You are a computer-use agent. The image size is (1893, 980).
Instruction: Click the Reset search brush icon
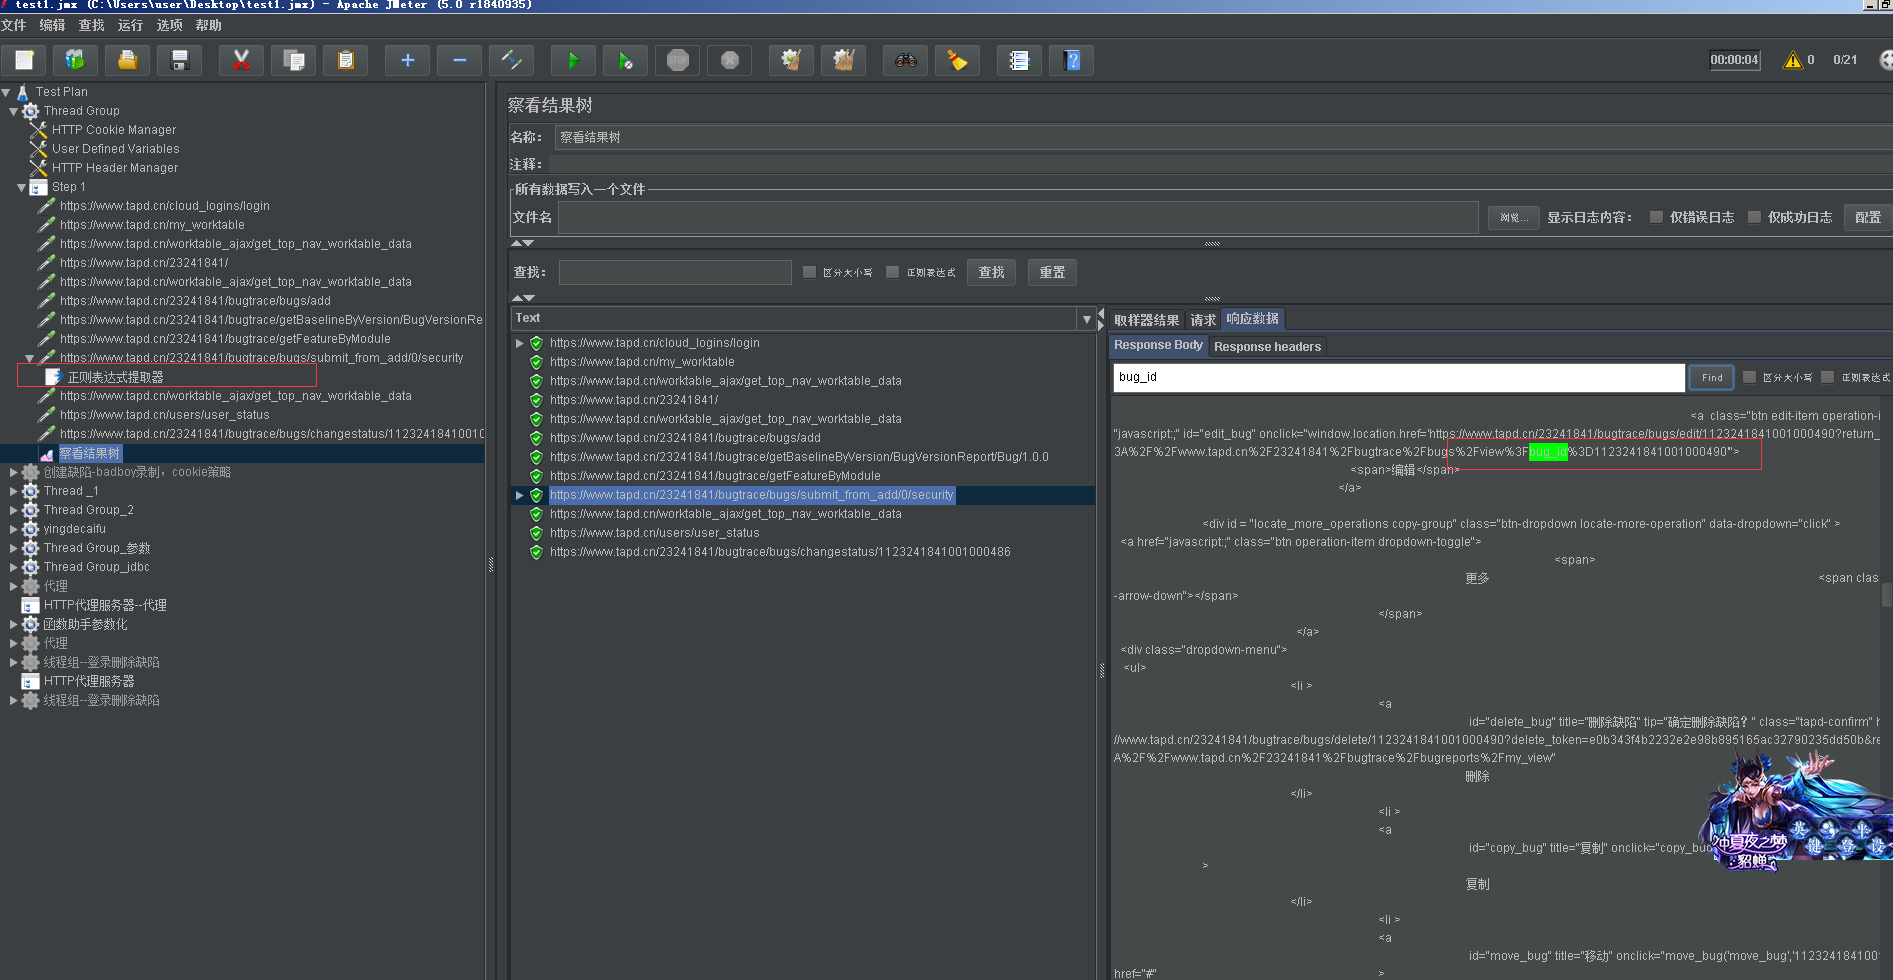pos(957,60)
